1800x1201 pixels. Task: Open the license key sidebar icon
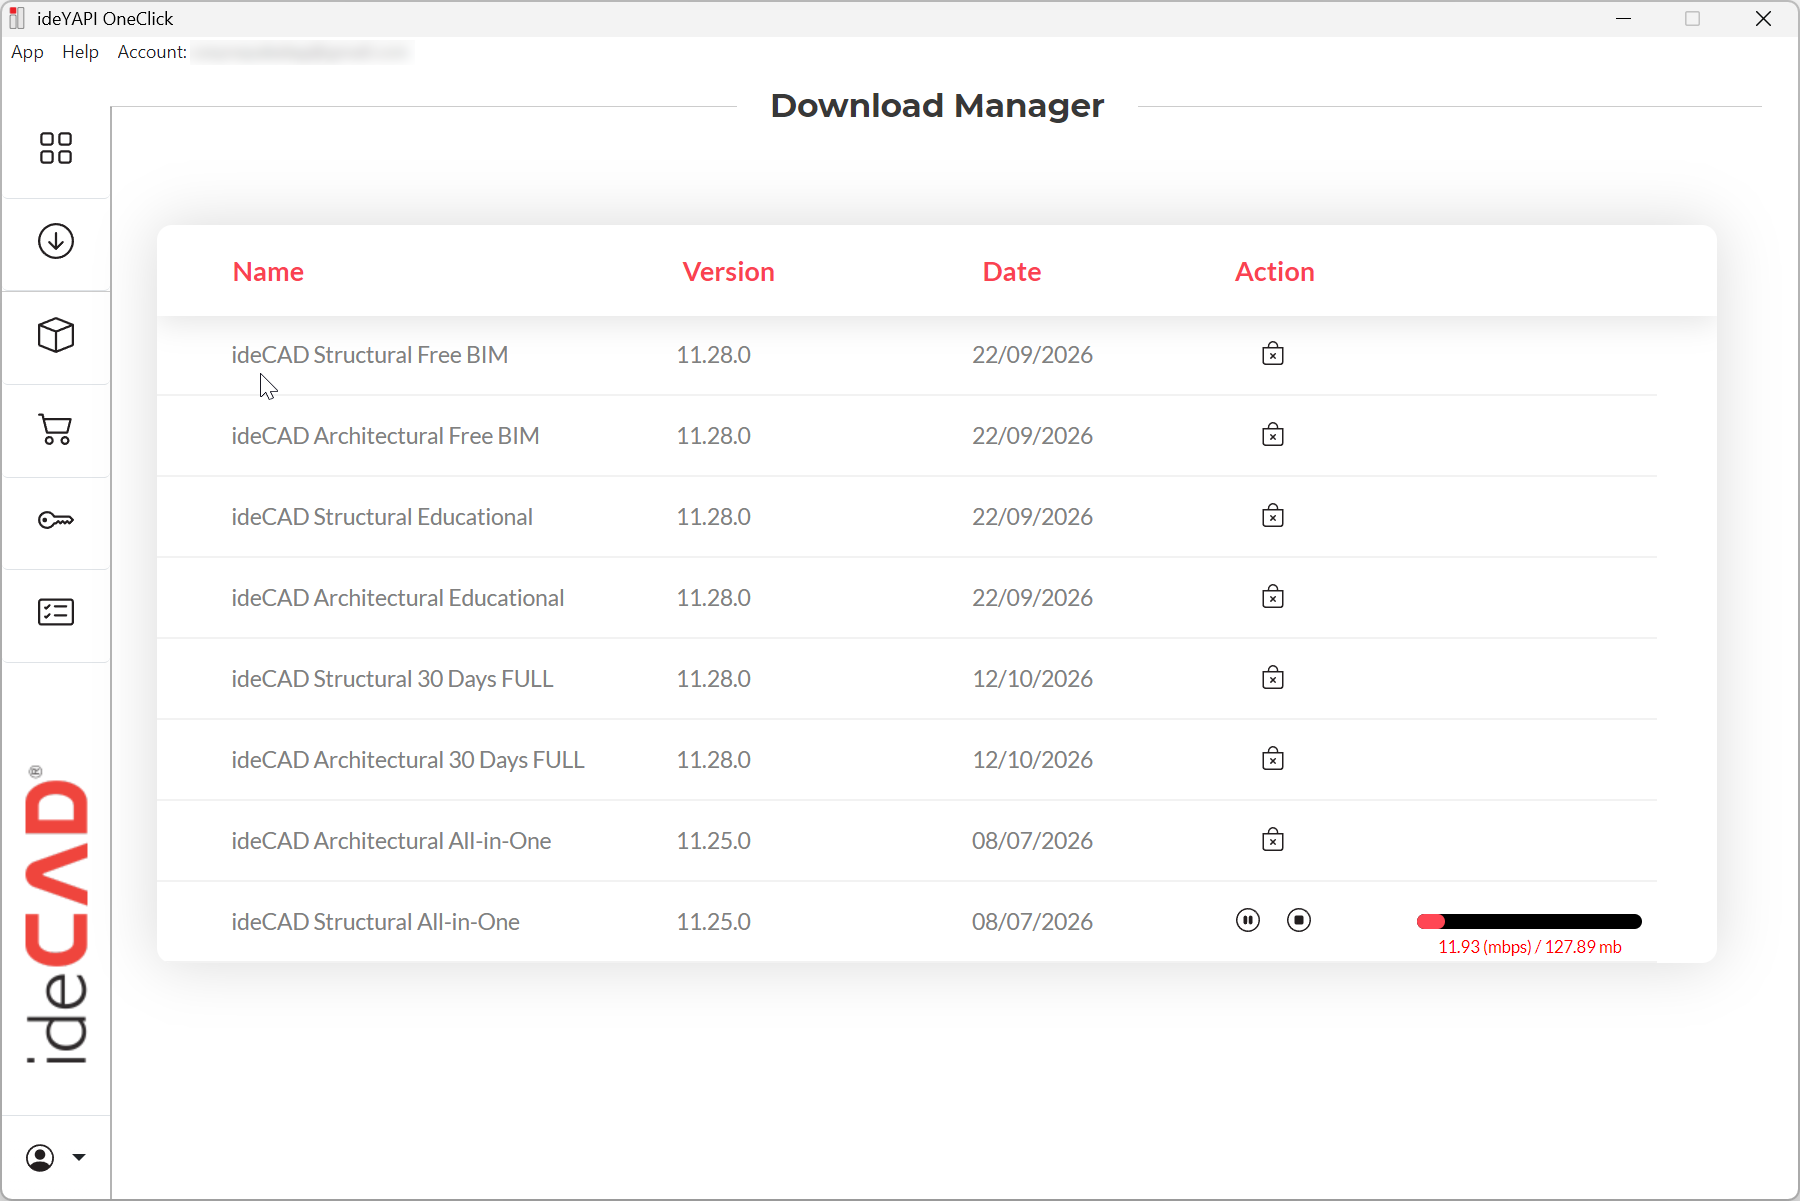coord(56,520)
